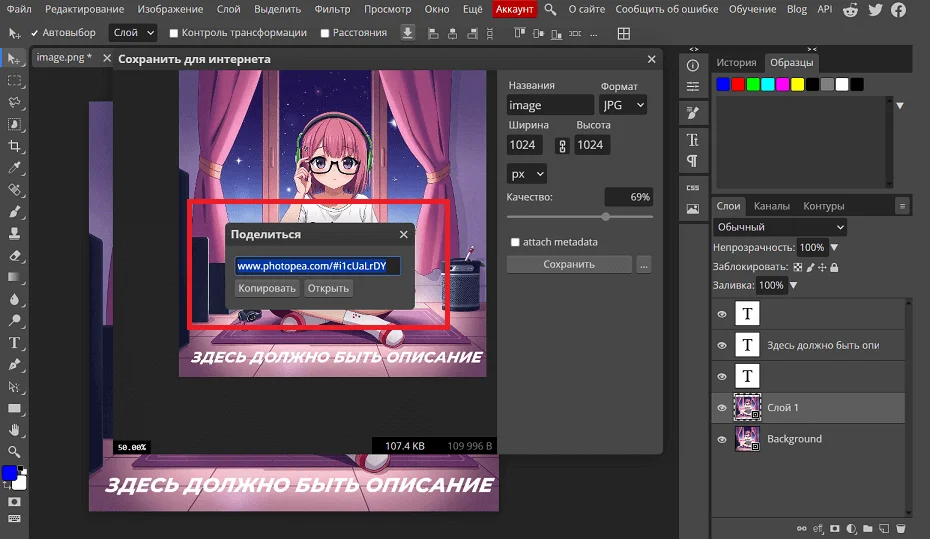Hide the Background layer with eye icon
930x539 pixels.
coord(722,439)
